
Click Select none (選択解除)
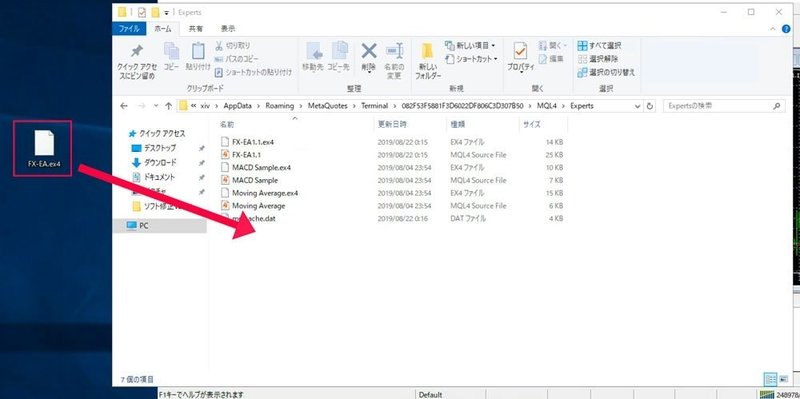pyautogui.click(x=597, y=59)
